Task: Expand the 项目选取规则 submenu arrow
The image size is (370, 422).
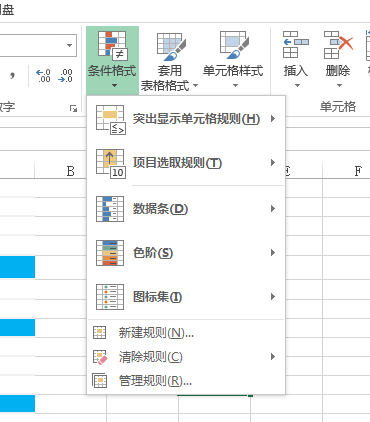Action: tap(273, 163)
